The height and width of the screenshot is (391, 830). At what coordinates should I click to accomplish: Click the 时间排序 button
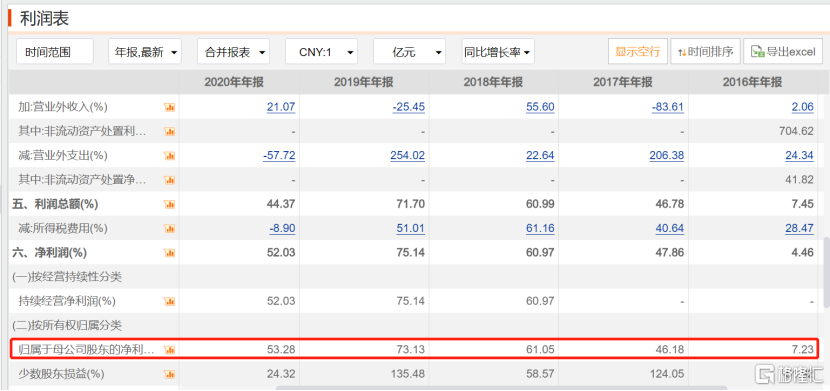[705, 52]
